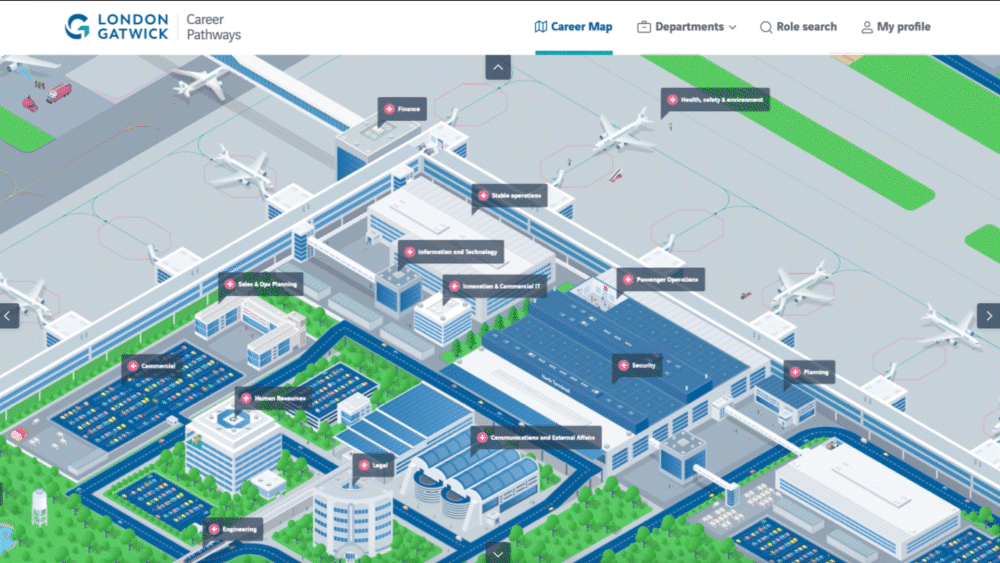Pan the map down with bottom chevron

pos(498,552)
